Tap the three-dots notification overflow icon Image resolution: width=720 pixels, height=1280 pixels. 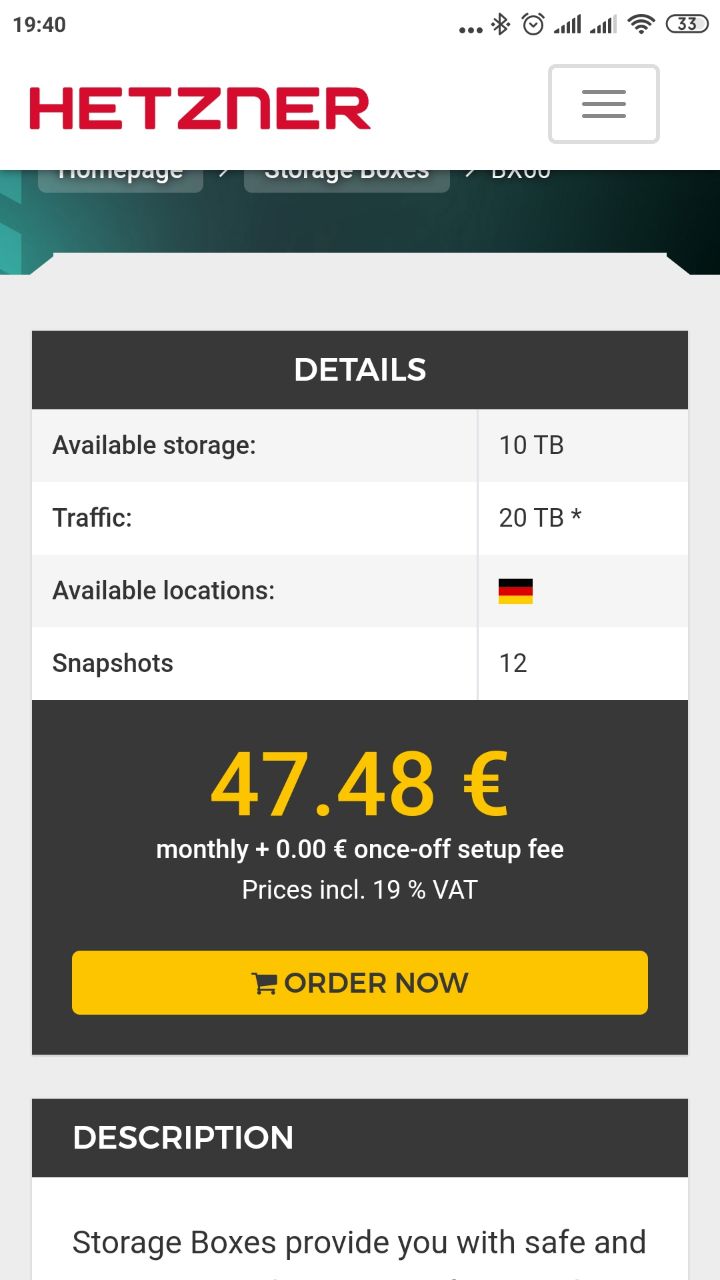471,30
